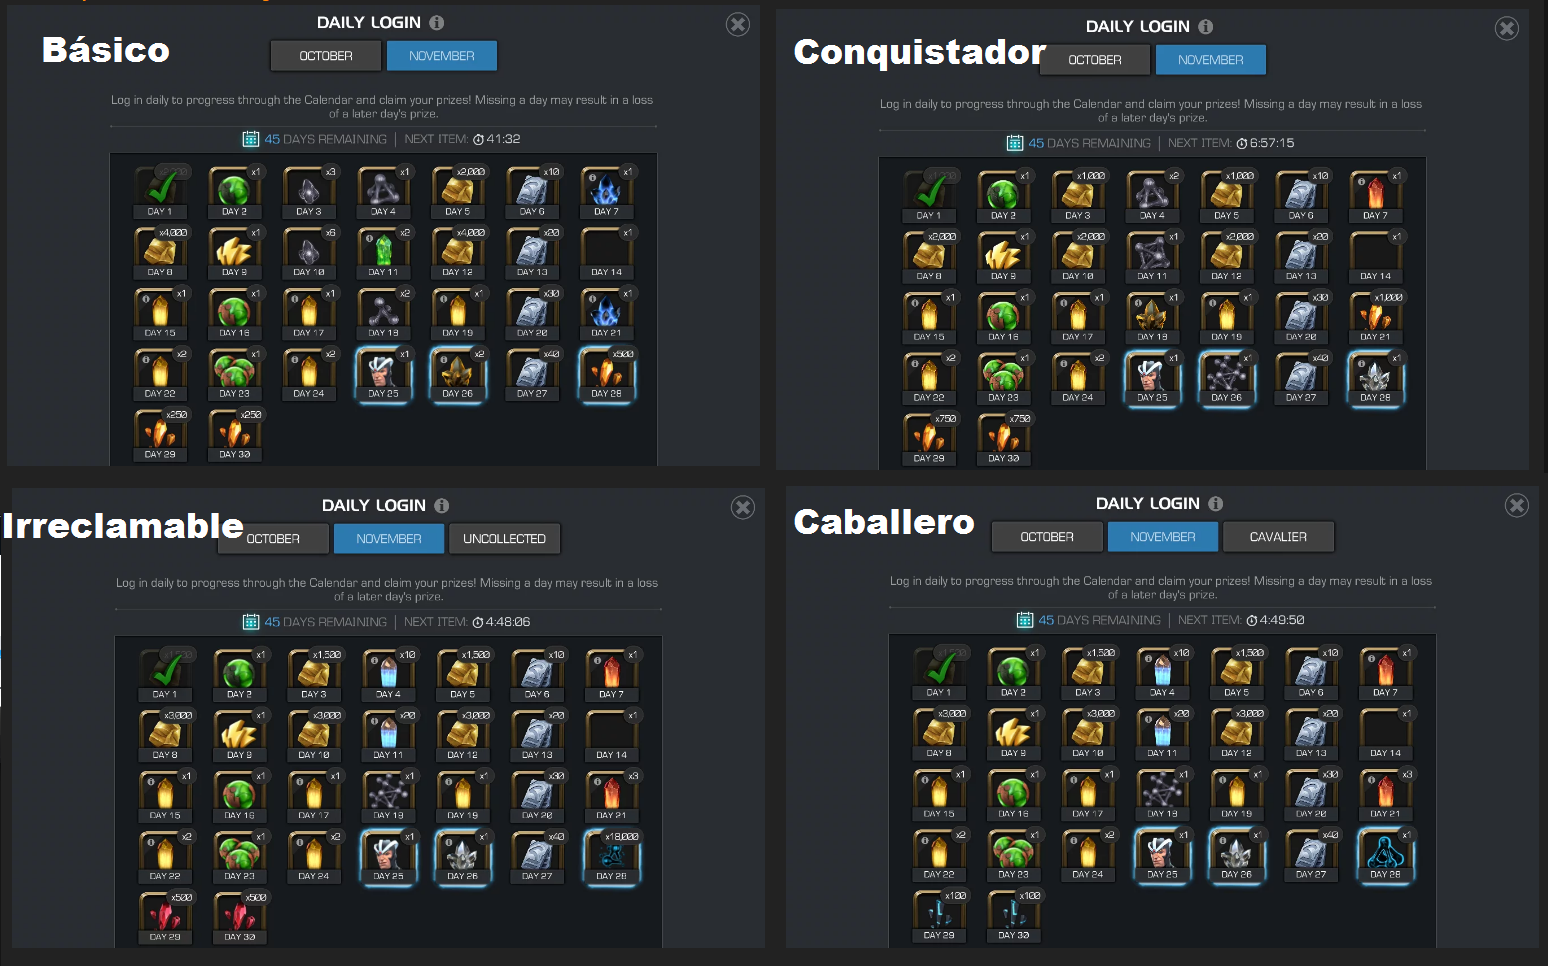Select DAY 28 blue figure reward in Caballero
Screen dimensions: 1548x966
tap(1386, 854)
